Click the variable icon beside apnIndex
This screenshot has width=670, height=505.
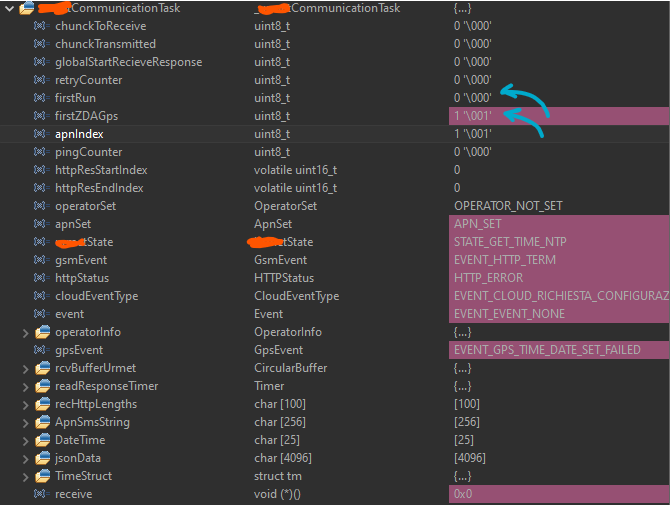42,134
